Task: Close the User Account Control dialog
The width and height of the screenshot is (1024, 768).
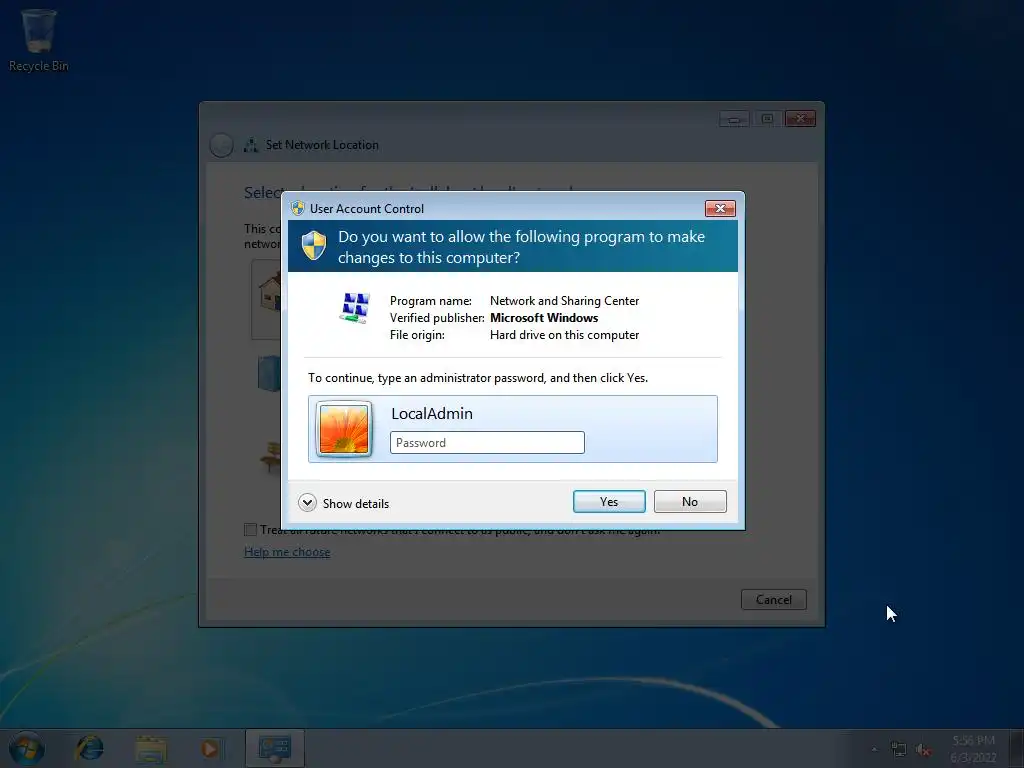Action: click(x=720, y=208)
